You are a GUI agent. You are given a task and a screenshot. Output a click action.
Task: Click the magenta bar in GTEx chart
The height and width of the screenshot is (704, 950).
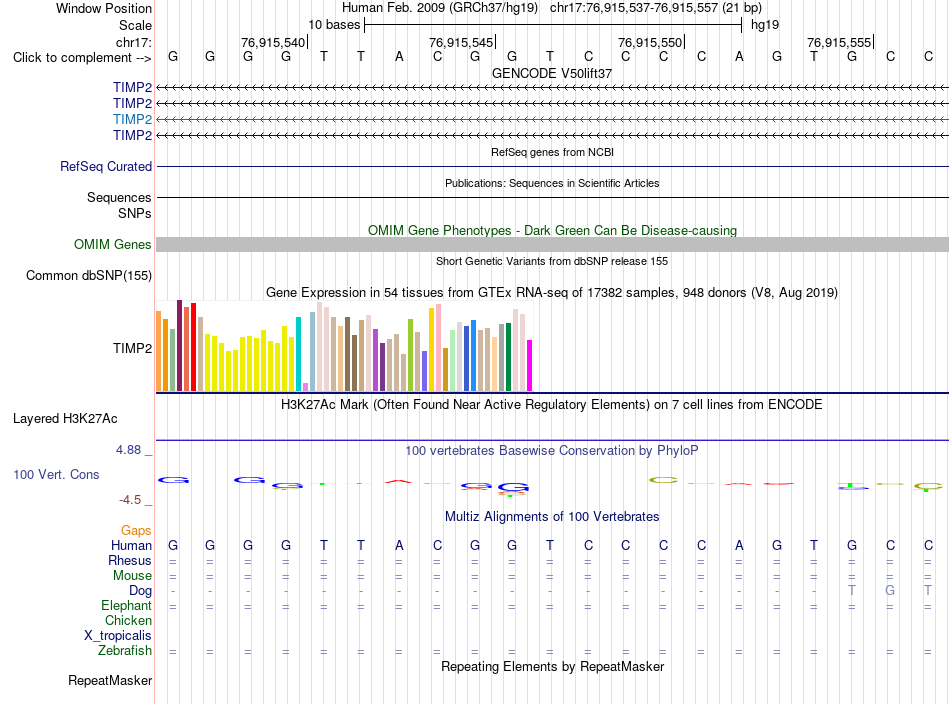(x=530, y=365)
